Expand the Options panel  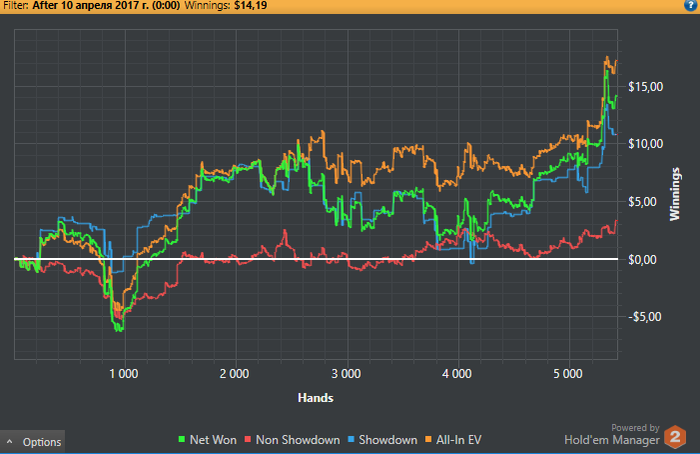[x=32, y=442]
